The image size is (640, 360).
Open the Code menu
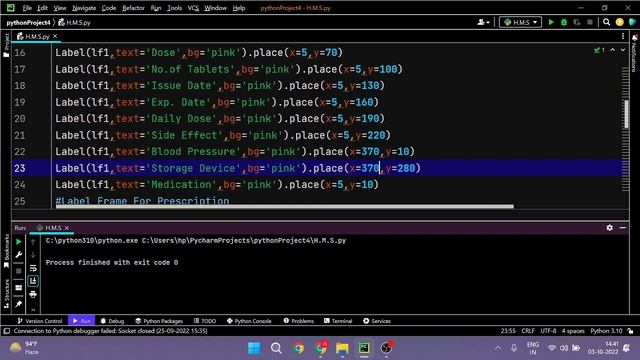tap(109, 8)
